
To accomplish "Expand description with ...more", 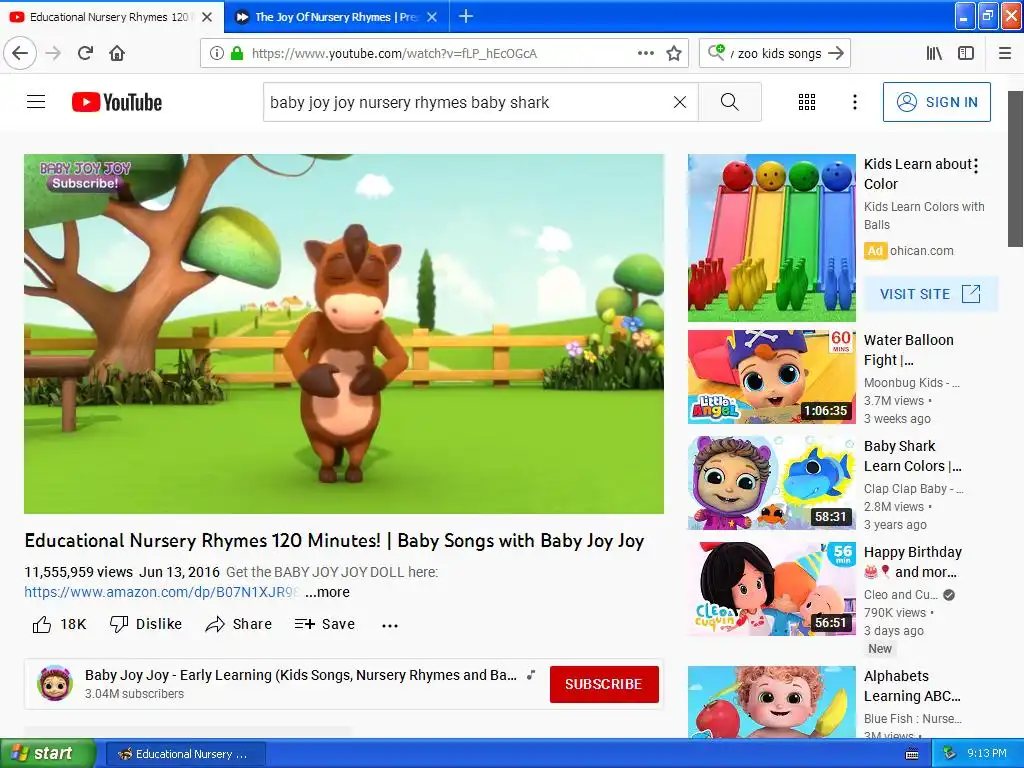I will (327, 592).
